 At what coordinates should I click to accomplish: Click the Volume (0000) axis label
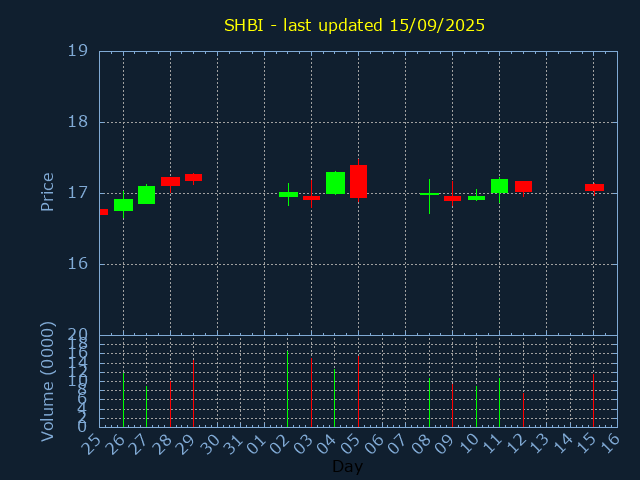click(x=47, y=382)
